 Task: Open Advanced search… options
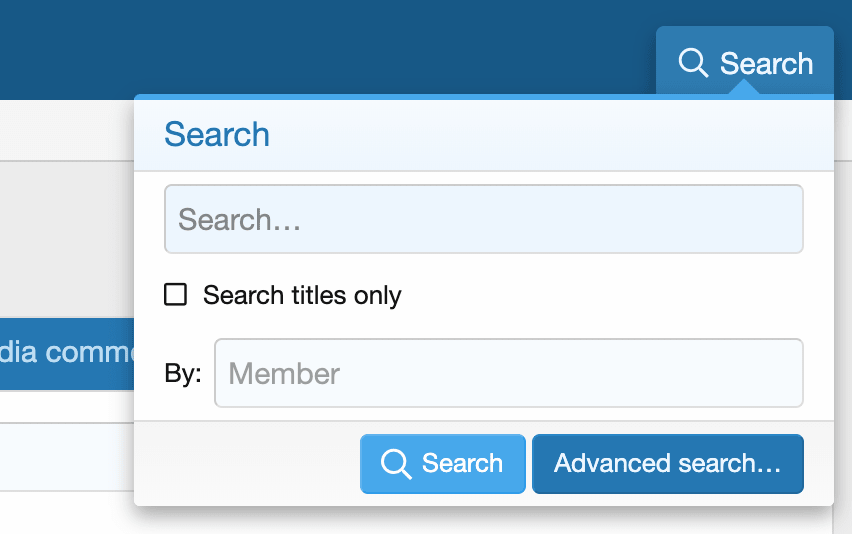tap(667, 464)
